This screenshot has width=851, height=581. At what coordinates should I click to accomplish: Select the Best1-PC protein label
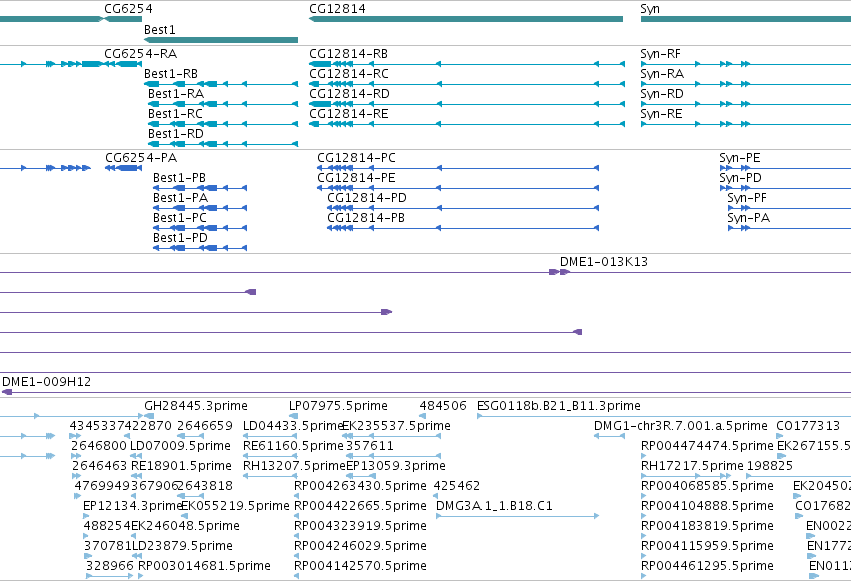[x=180, y=218]
